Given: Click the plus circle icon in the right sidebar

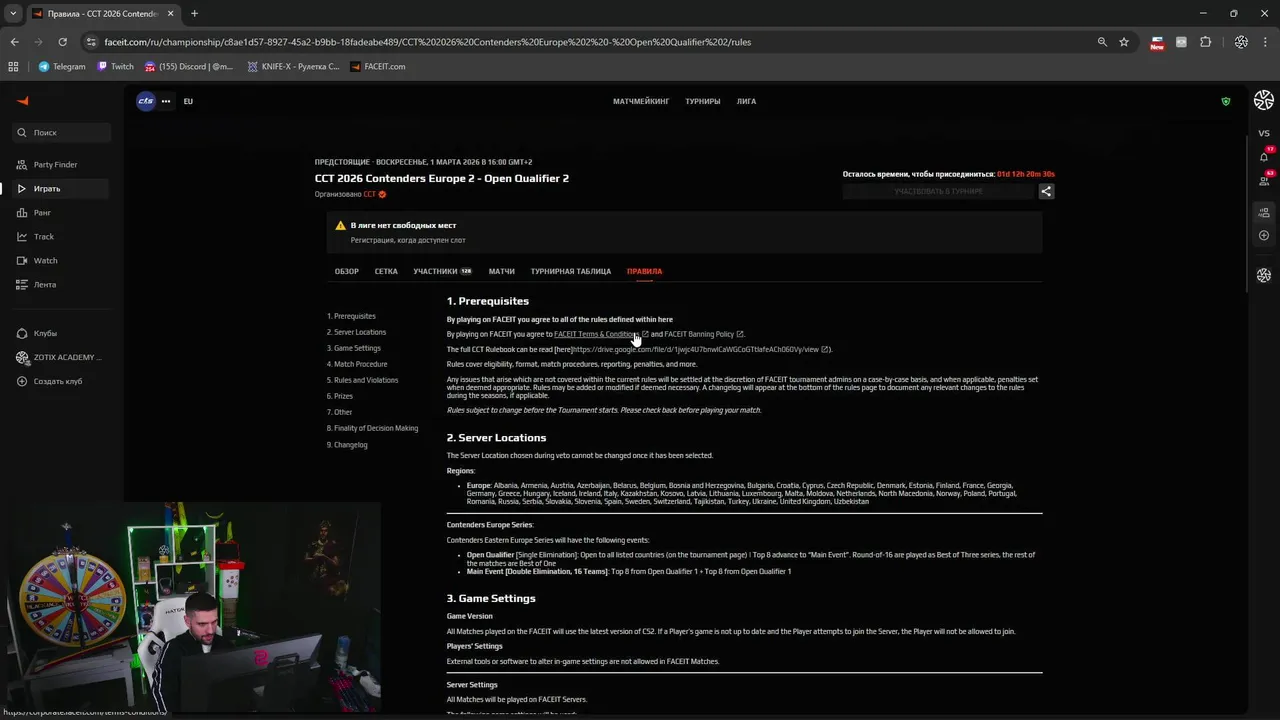Looking at the screenshot, I should (x=1264, y=235).
